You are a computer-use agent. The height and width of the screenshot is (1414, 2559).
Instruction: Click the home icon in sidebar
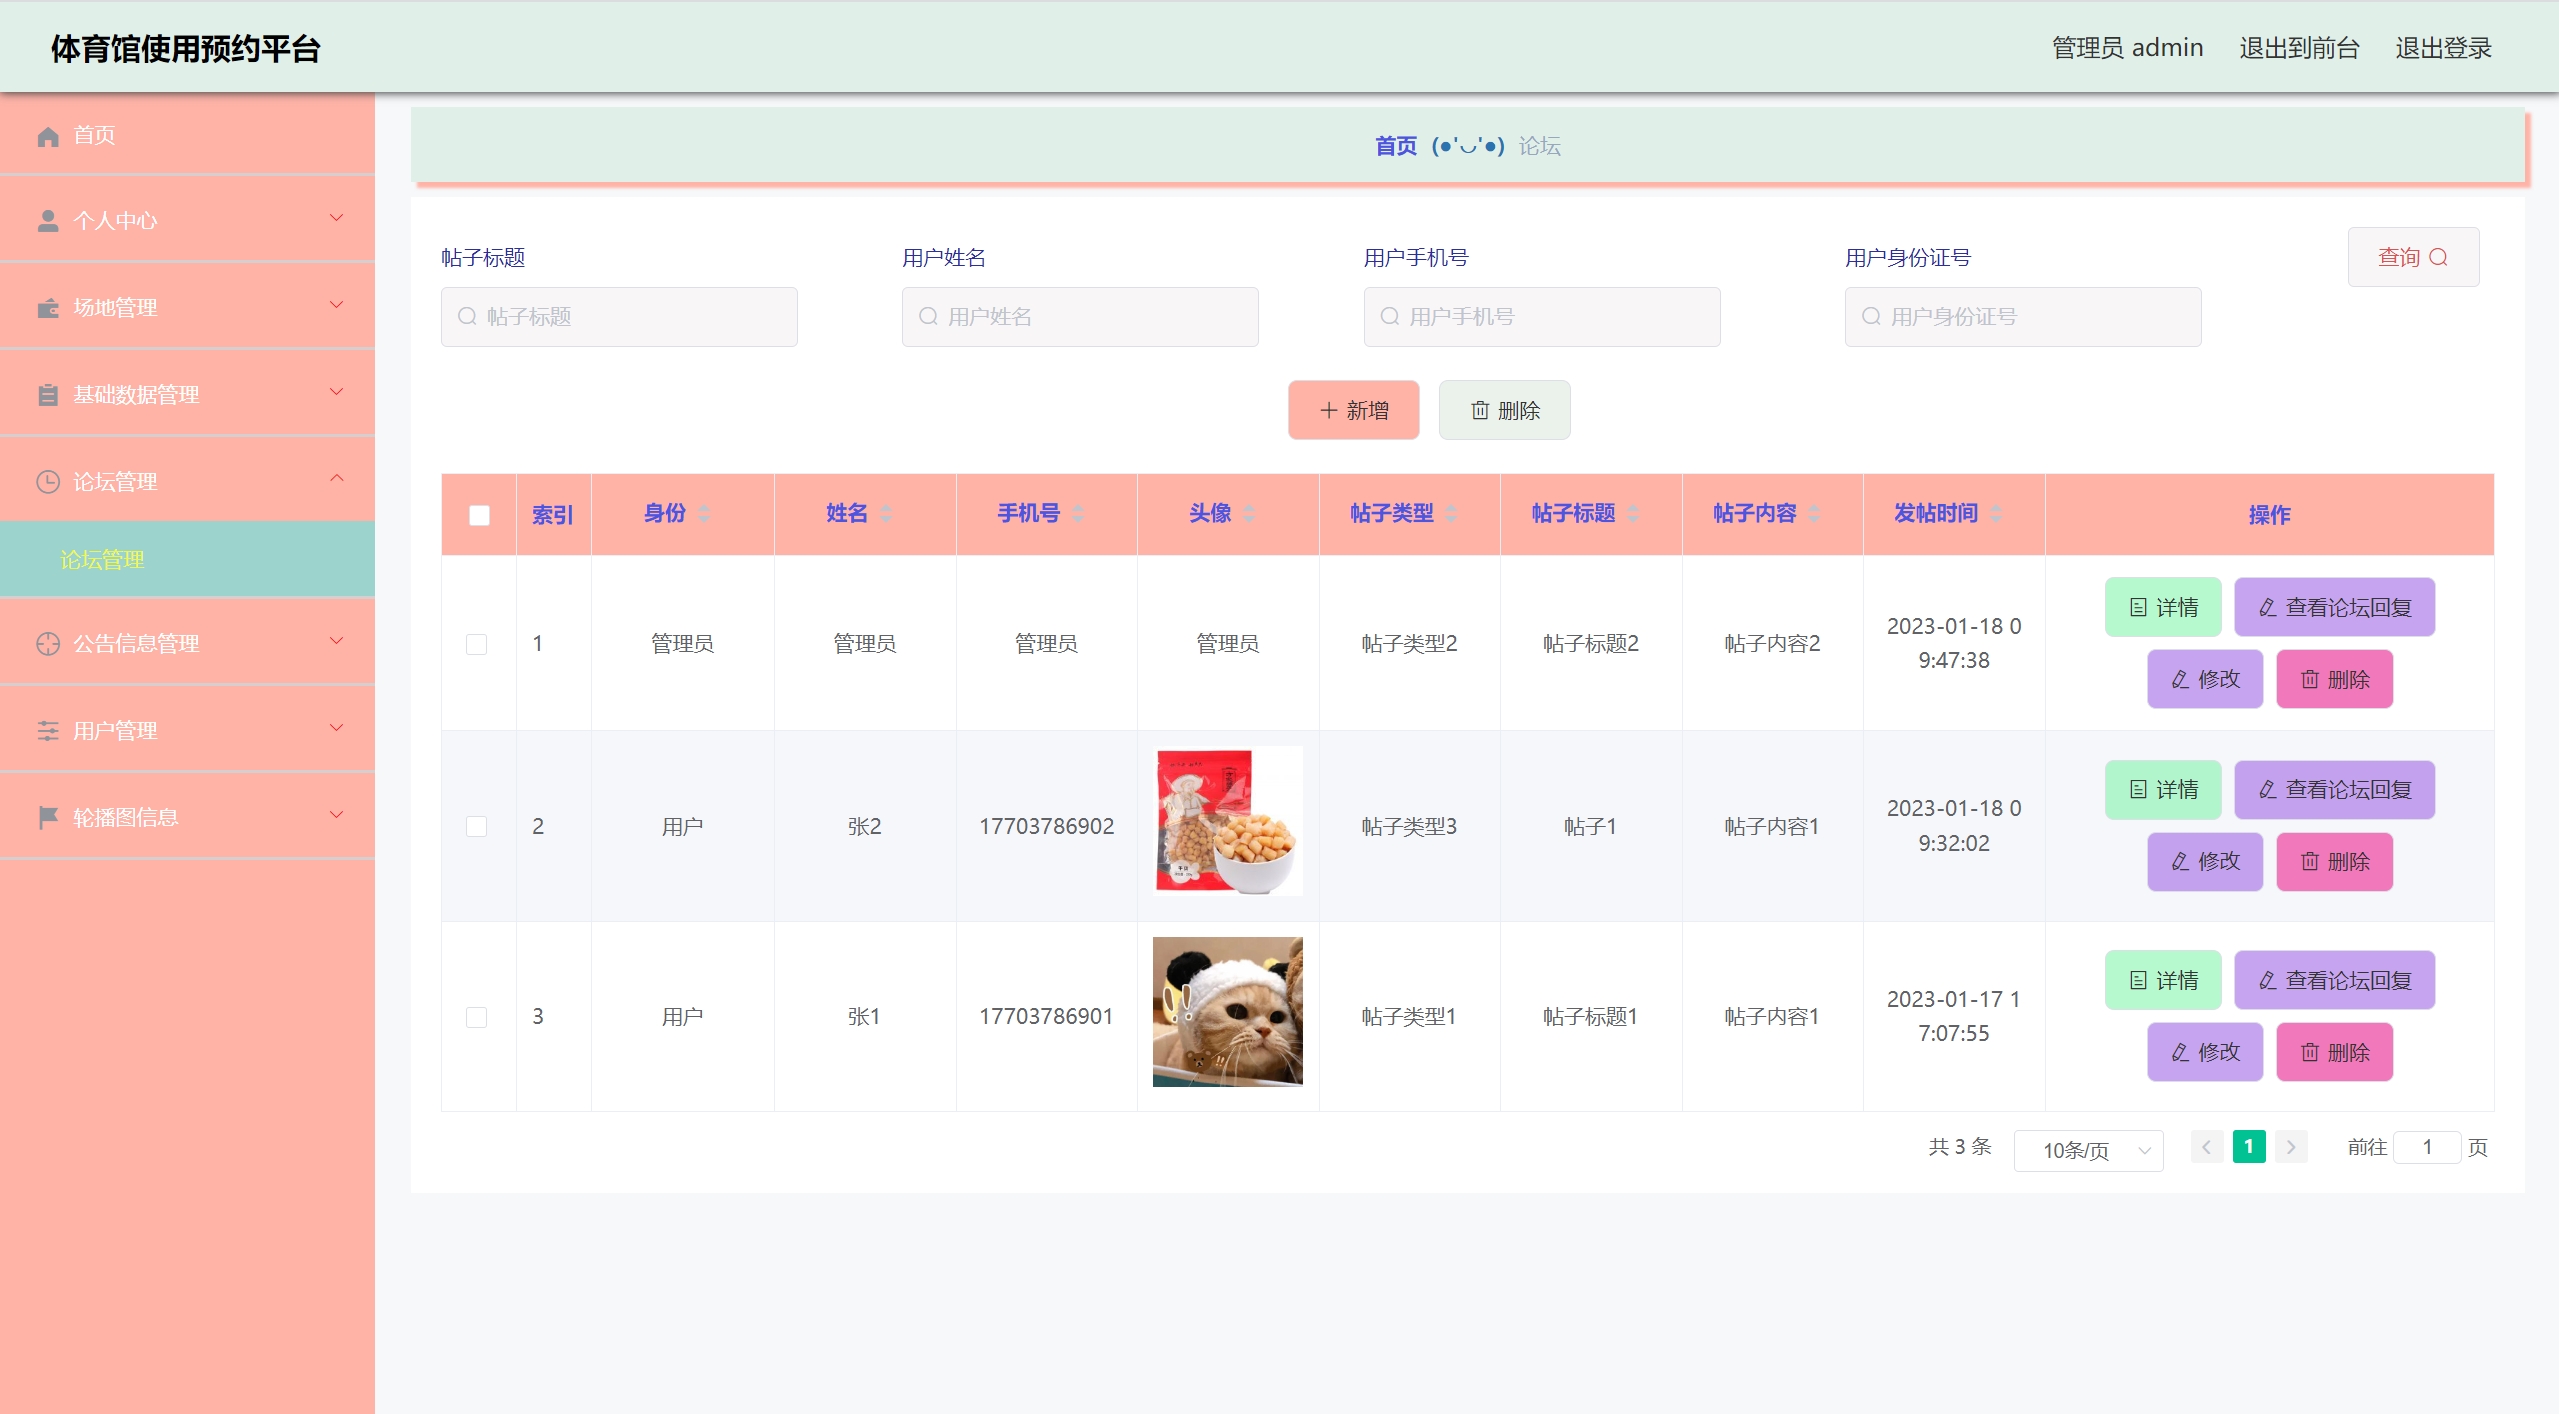[48, 136]
